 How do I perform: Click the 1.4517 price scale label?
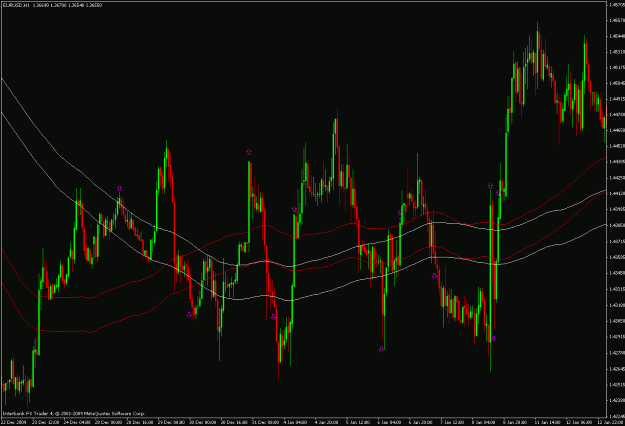pos(617,67)
